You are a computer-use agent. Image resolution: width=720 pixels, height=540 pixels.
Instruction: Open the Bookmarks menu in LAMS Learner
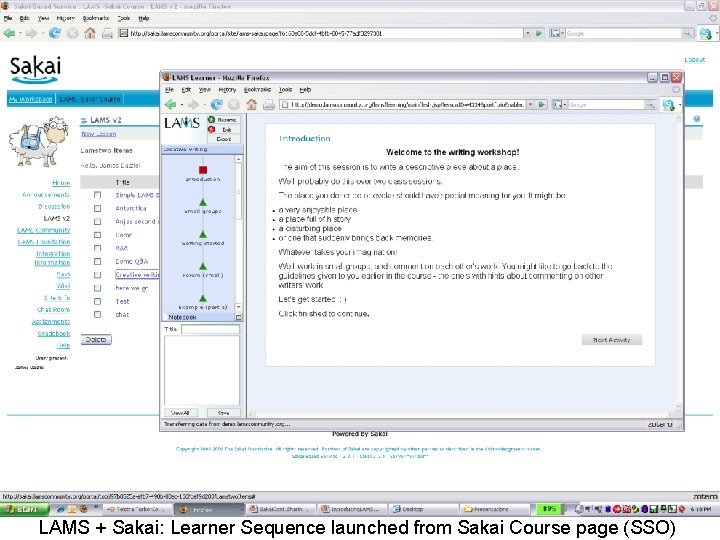[x=257, y=90]
